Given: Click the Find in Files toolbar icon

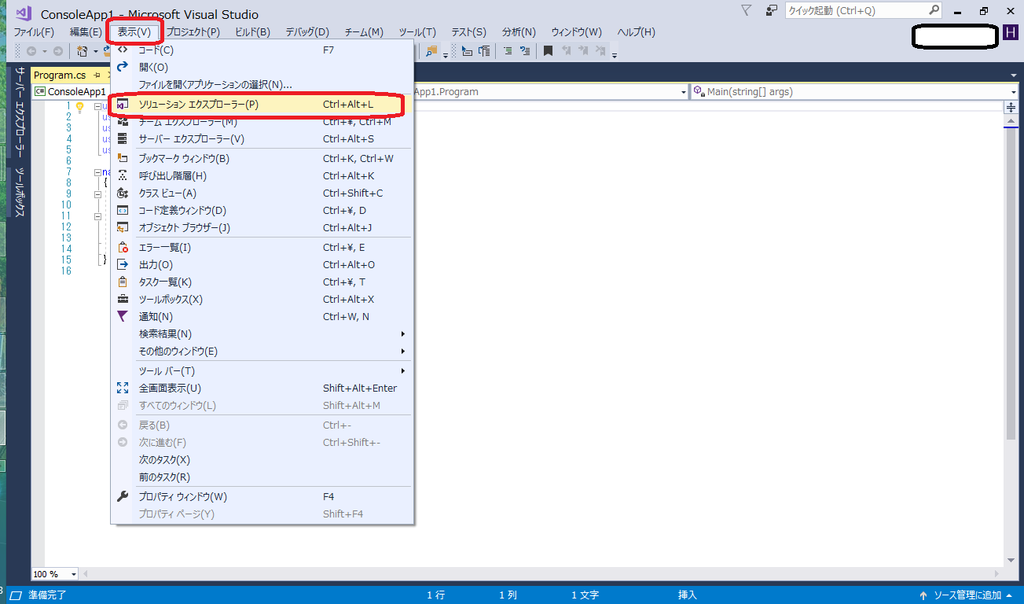Looking at the screenshot, I should [431, 51].
